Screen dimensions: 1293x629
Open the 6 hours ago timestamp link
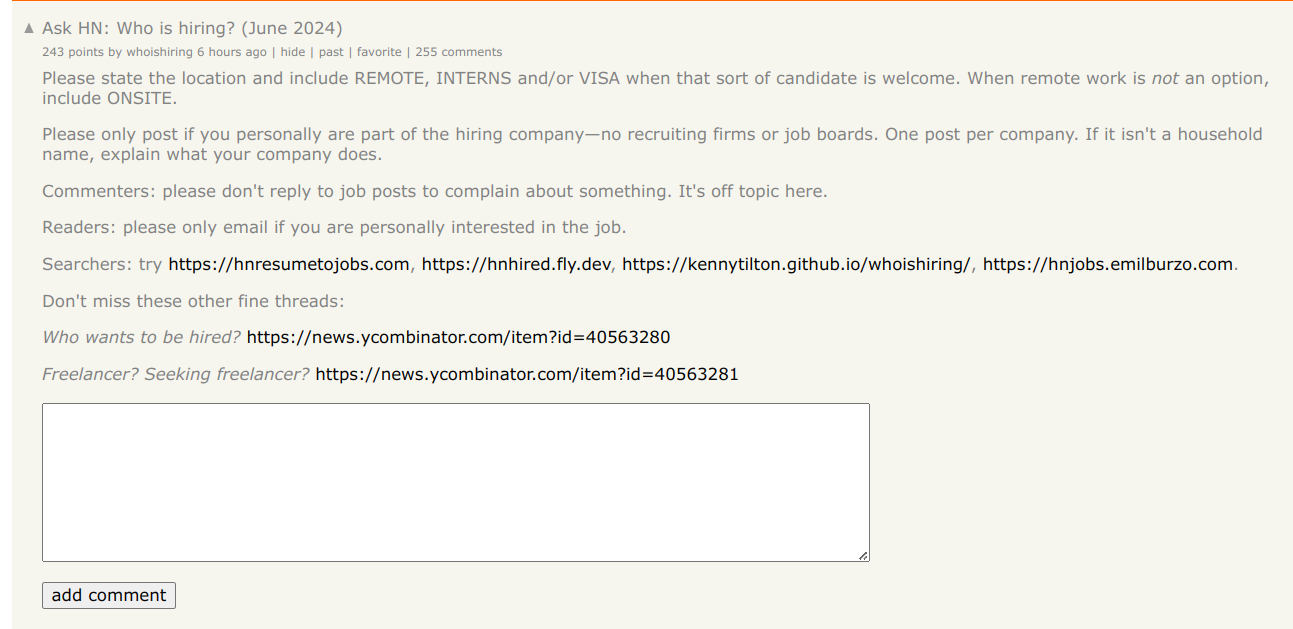(x=232, y=52)
